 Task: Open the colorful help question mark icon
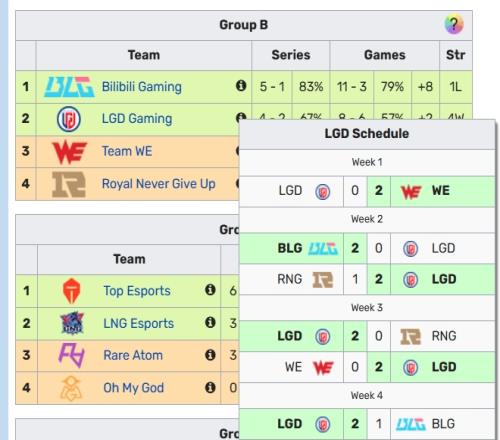coord(454,24)
